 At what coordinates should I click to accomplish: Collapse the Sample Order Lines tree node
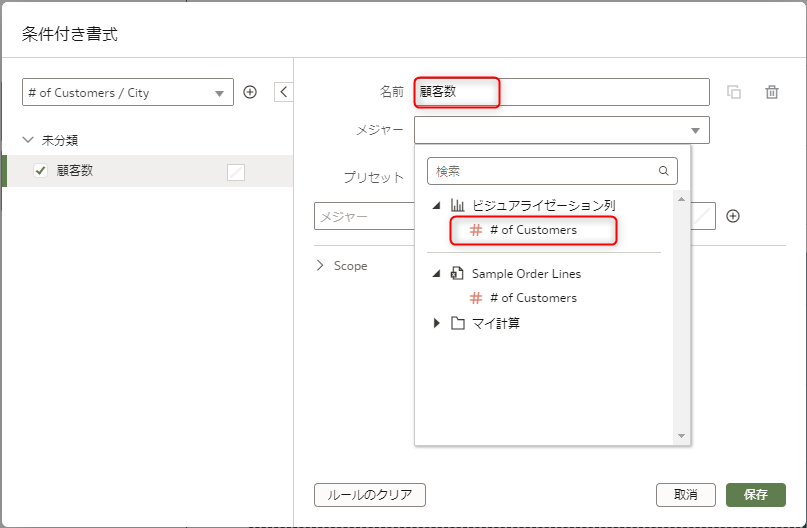click(436, 273)
